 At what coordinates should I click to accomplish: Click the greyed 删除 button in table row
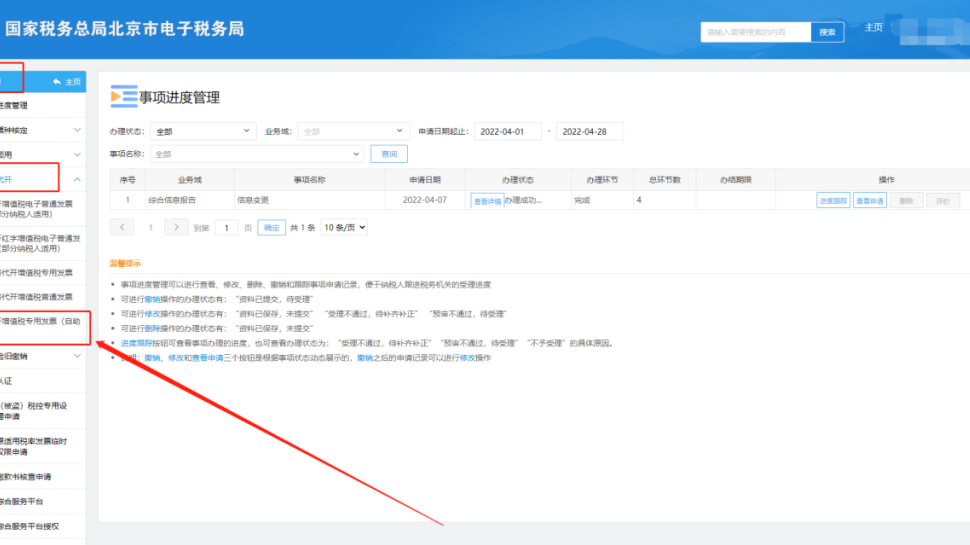(906, 200)
